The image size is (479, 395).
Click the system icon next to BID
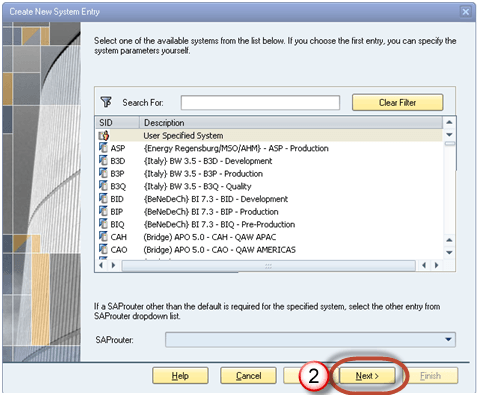(x=103, y=198)
